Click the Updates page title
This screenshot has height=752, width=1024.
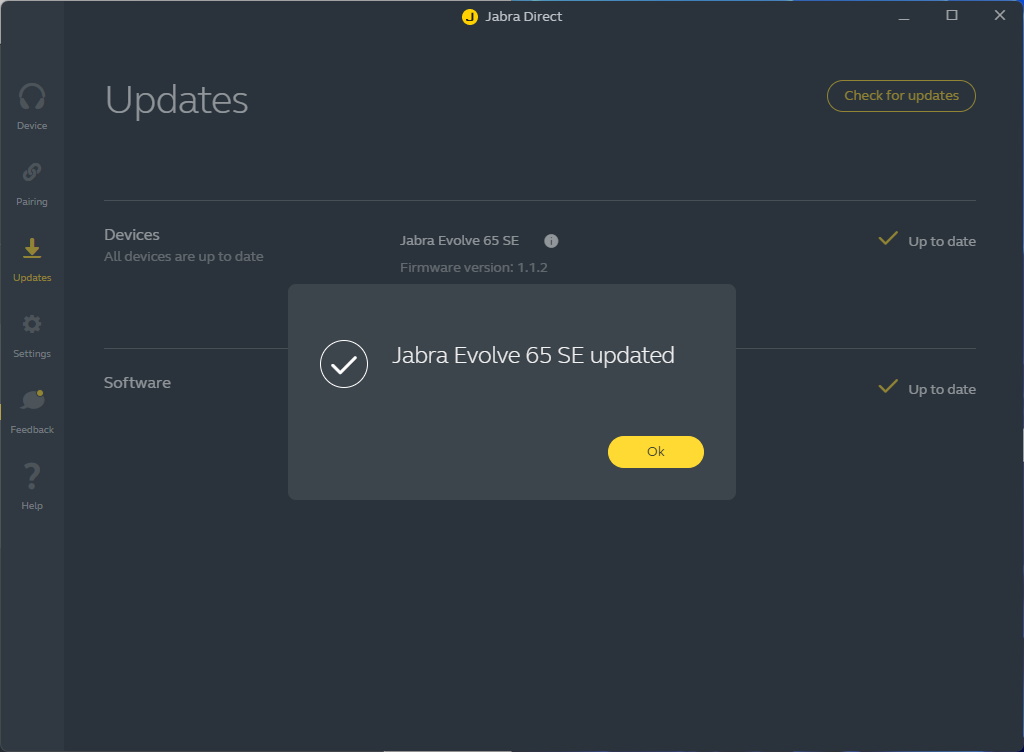click(176, 101)
